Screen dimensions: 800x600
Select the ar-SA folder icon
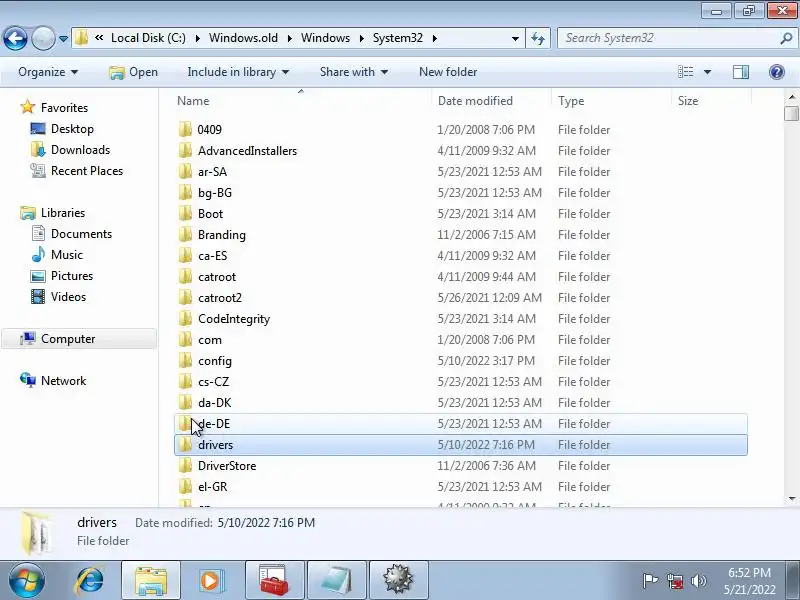pyautogui.click(x=185, y=171)
